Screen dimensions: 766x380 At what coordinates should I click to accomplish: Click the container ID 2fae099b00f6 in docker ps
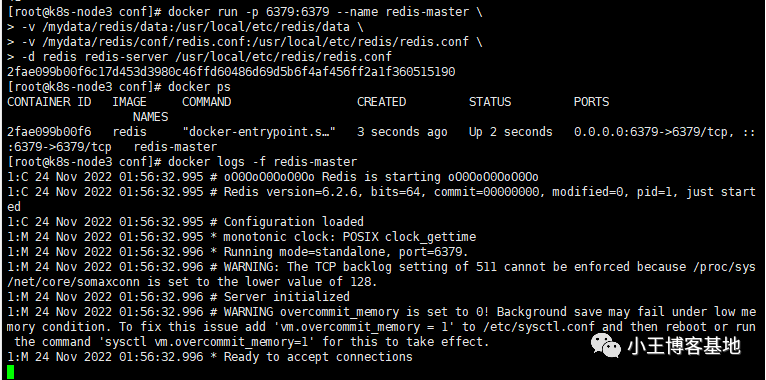coord(49,132)
